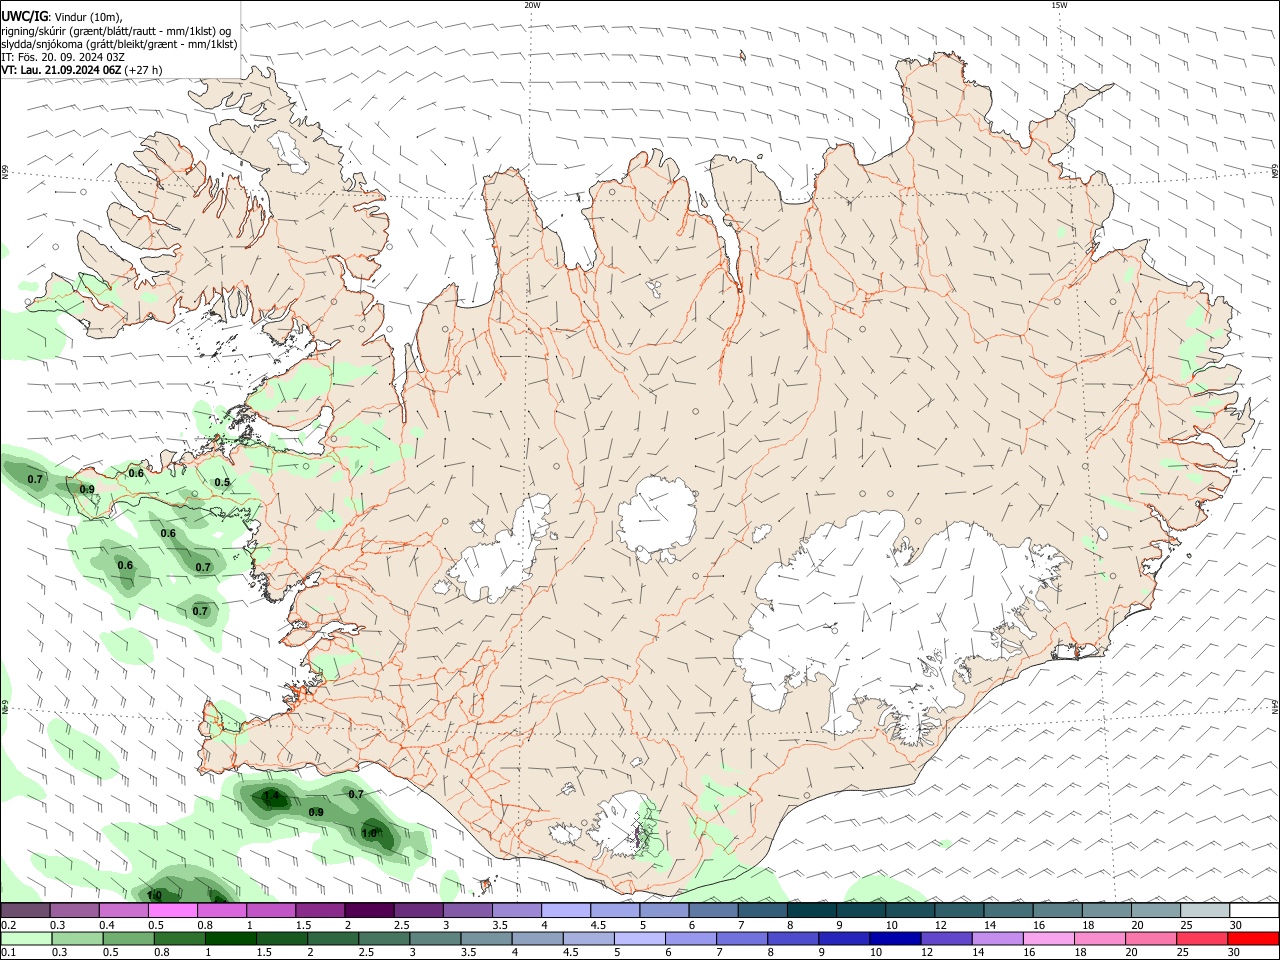This screenshot has width=1280, height=960.
Task: Click the '1.4' precipitation value on the map
Action: 271,797
